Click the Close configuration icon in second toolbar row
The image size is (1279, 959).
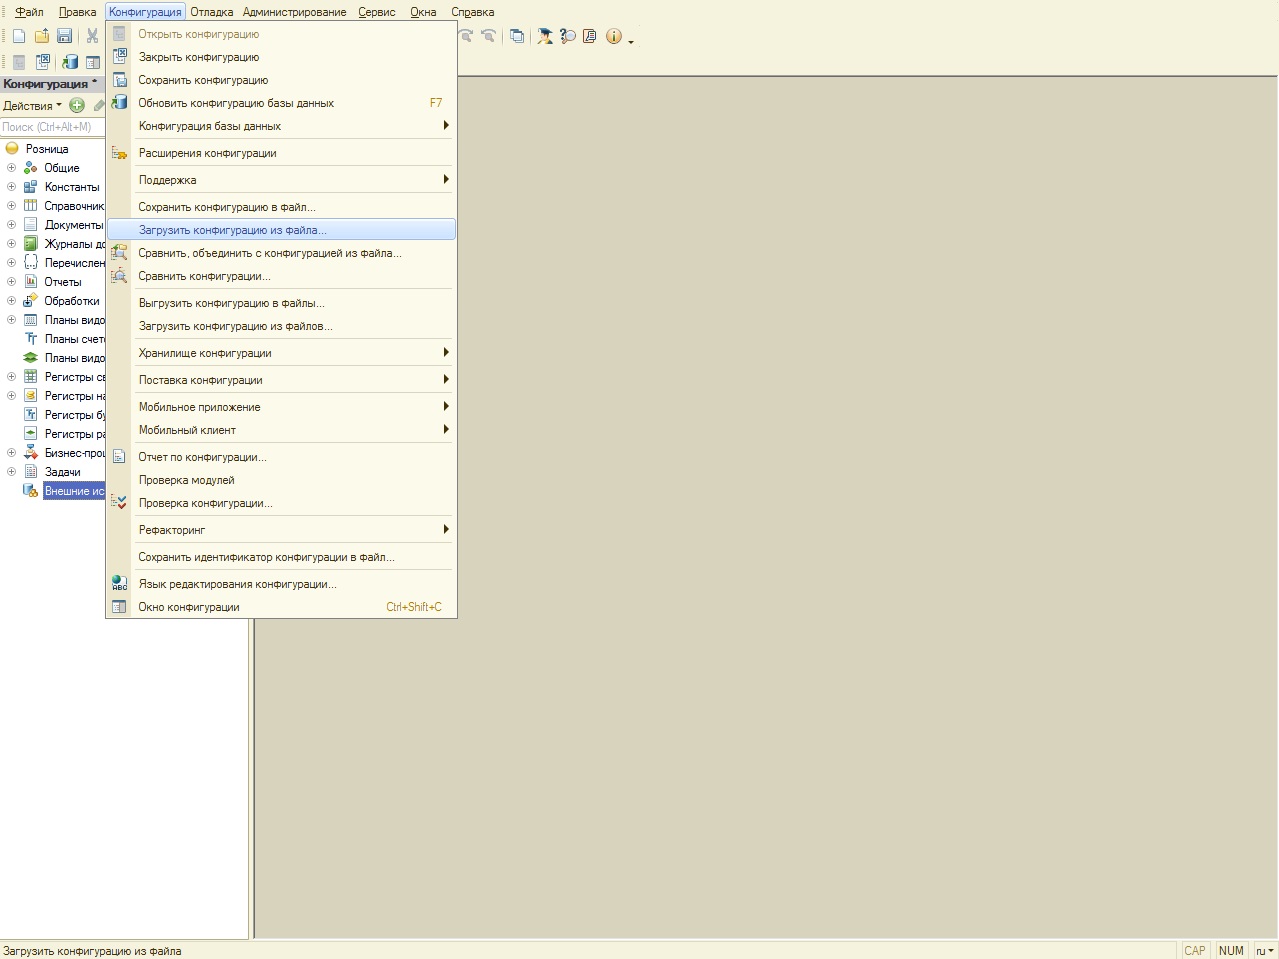coord(43,62)
